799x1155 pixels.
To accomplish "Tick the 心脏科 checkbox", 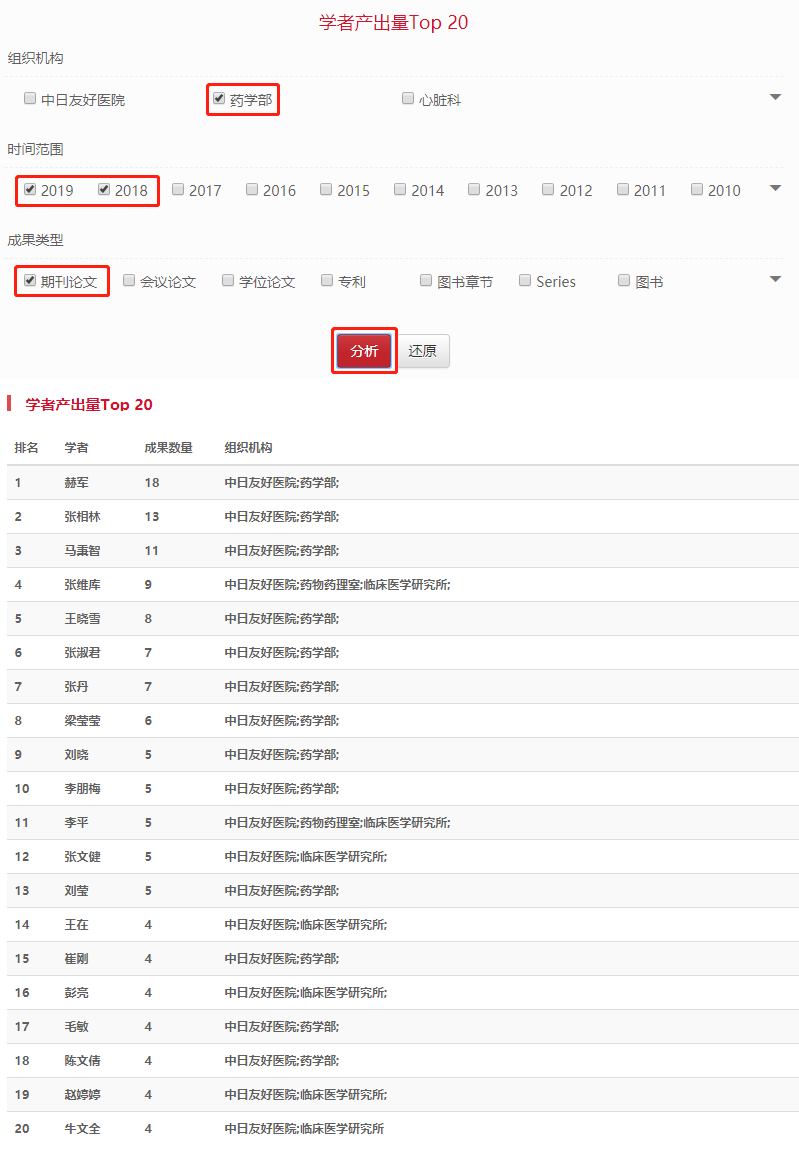I will (x=408, y=99).
